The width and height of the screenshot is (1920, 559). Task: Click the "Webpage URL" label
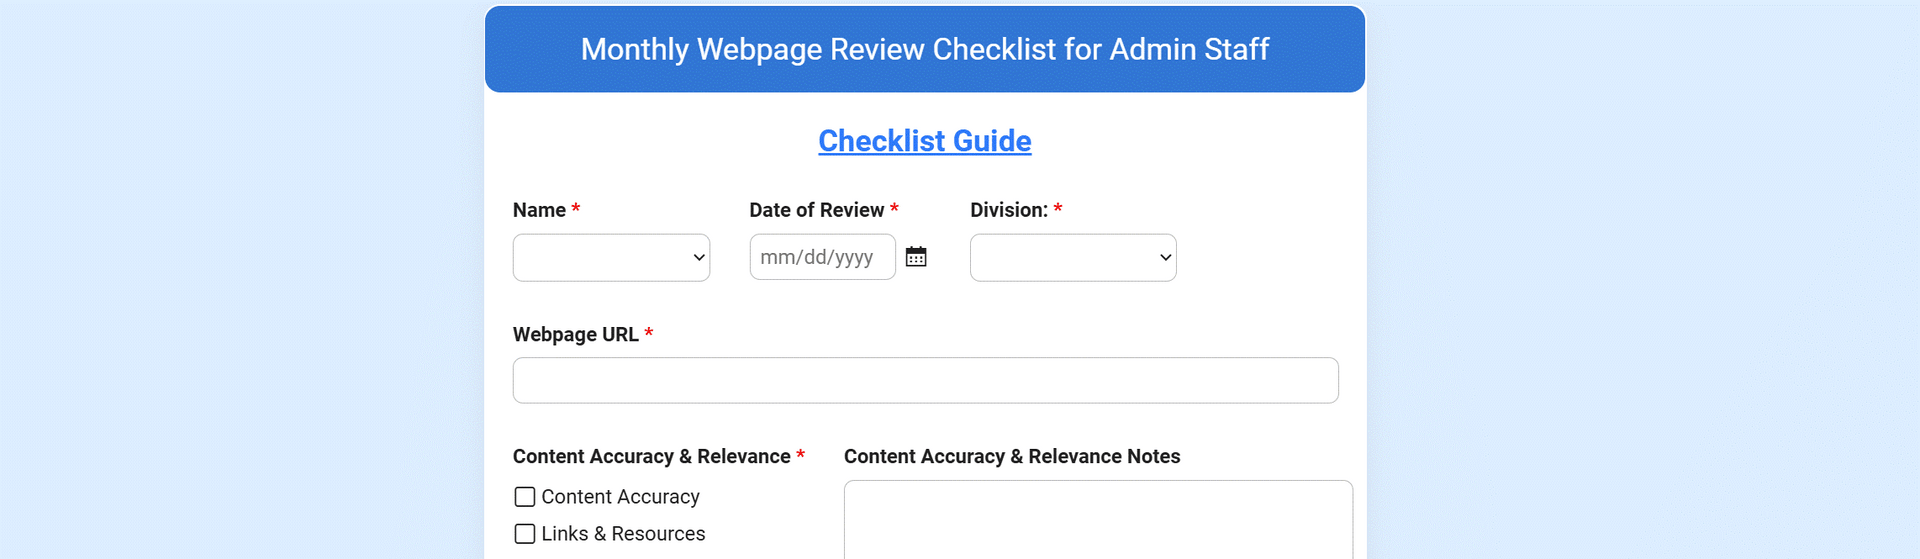575,335
